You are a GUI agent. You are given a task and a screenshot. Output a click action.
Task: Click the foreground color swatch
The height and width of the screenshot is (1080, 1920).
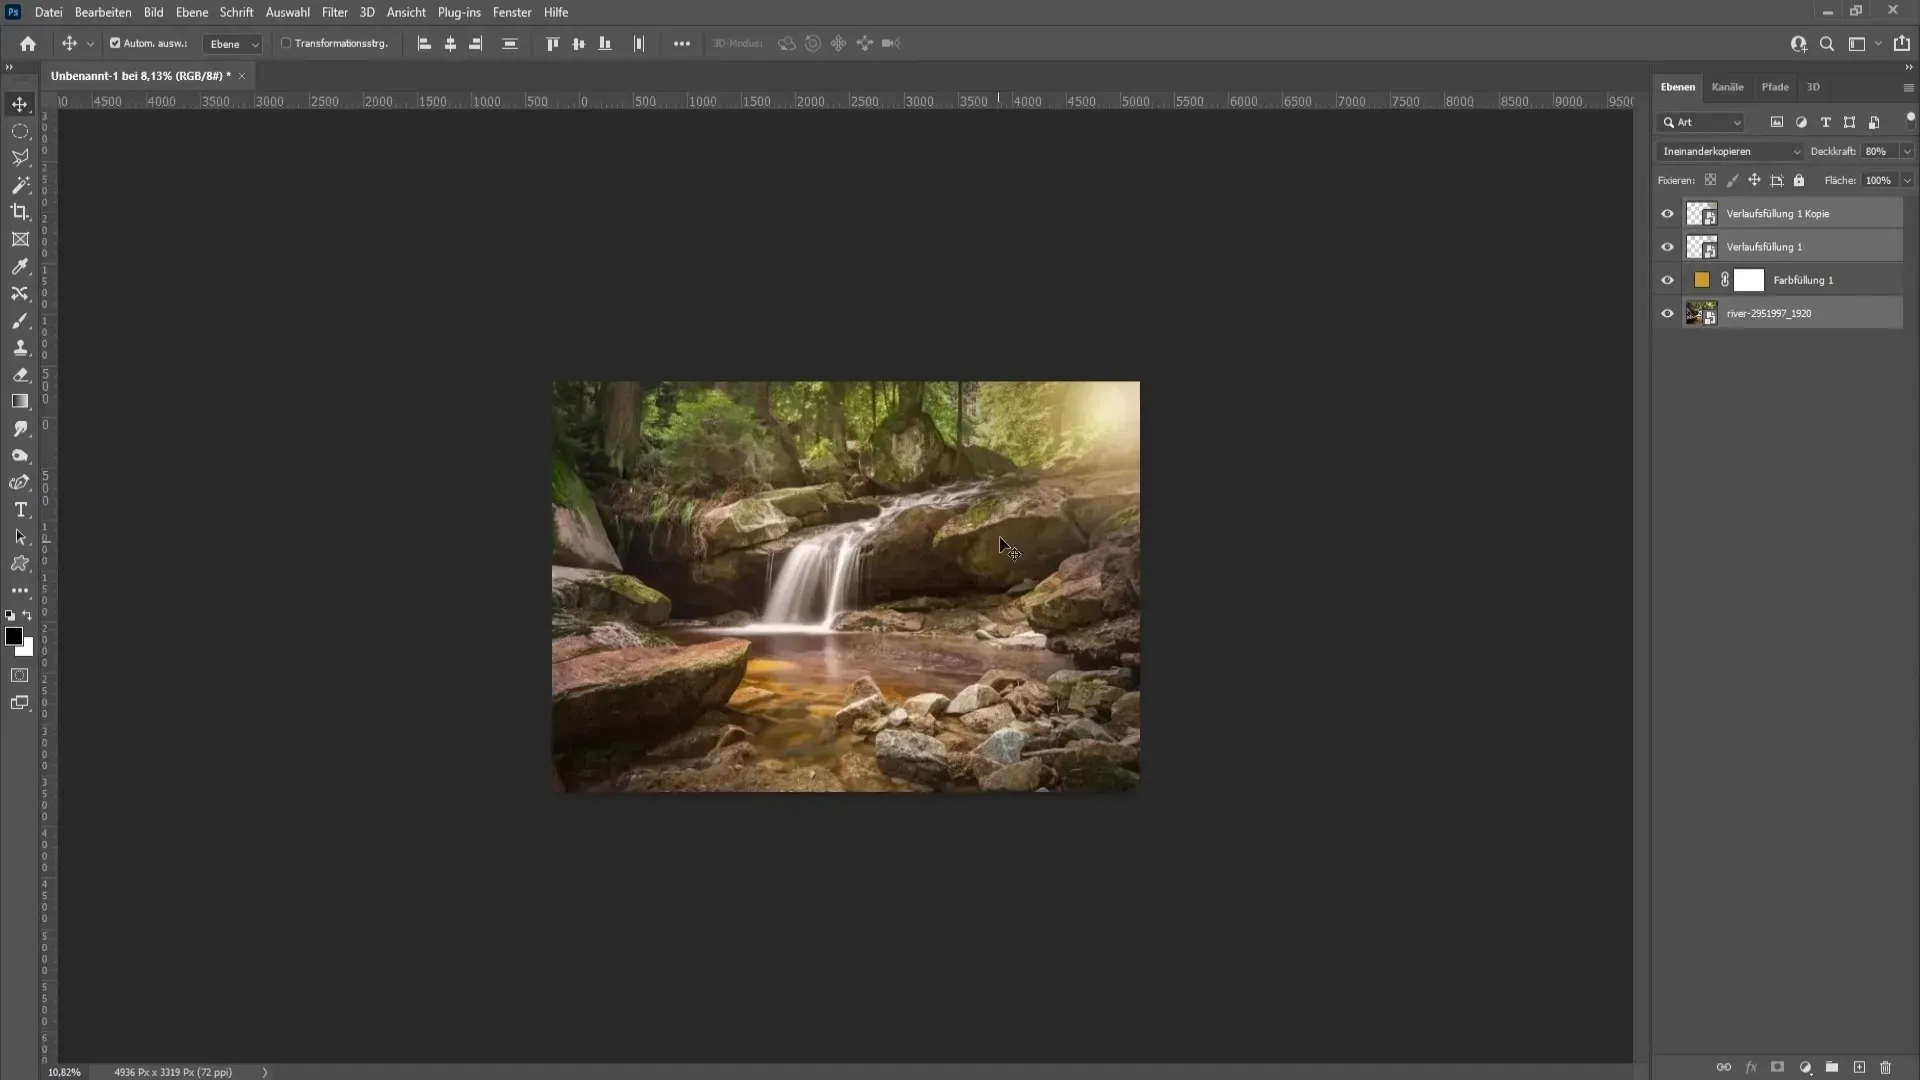[x=13, y=637]
